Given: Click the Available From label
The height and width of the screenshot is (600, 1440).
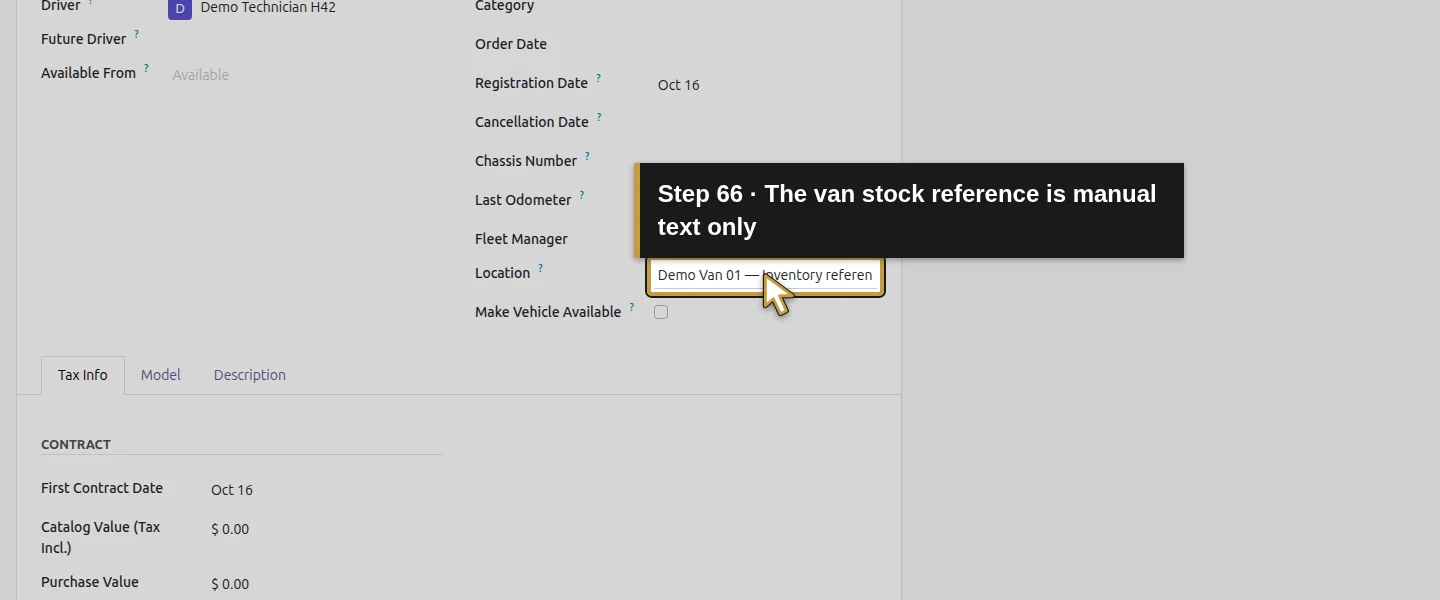Looking at the screenshot, I should [x=88, y=73].
